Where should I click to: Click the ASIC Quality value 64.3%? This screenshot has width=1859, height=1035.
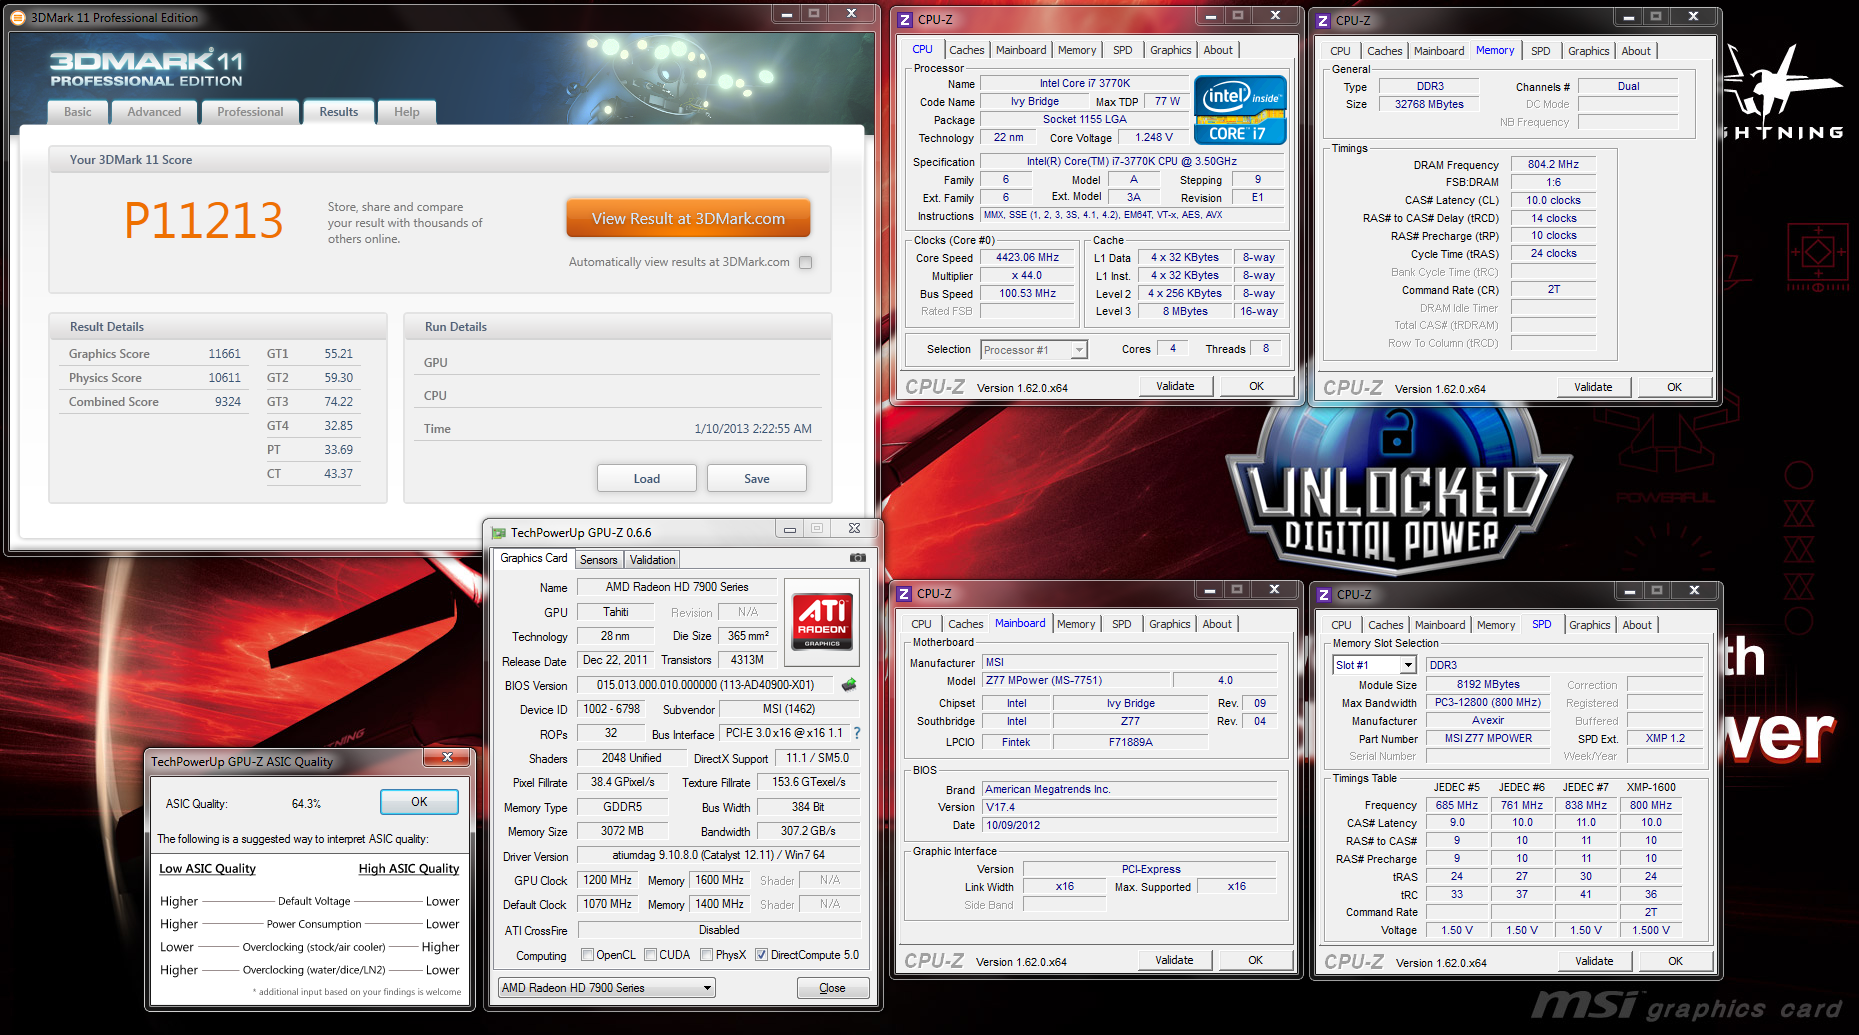click(306, 804)
